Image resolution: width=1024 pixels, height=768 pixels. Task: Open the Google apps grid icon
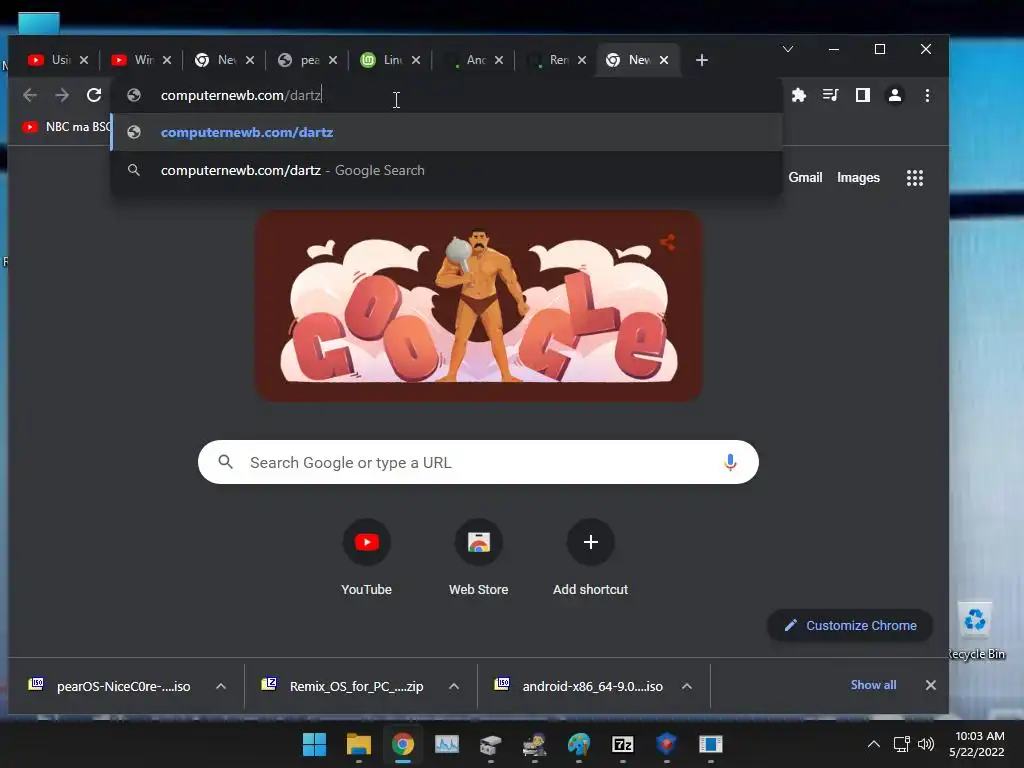[915, 178]
